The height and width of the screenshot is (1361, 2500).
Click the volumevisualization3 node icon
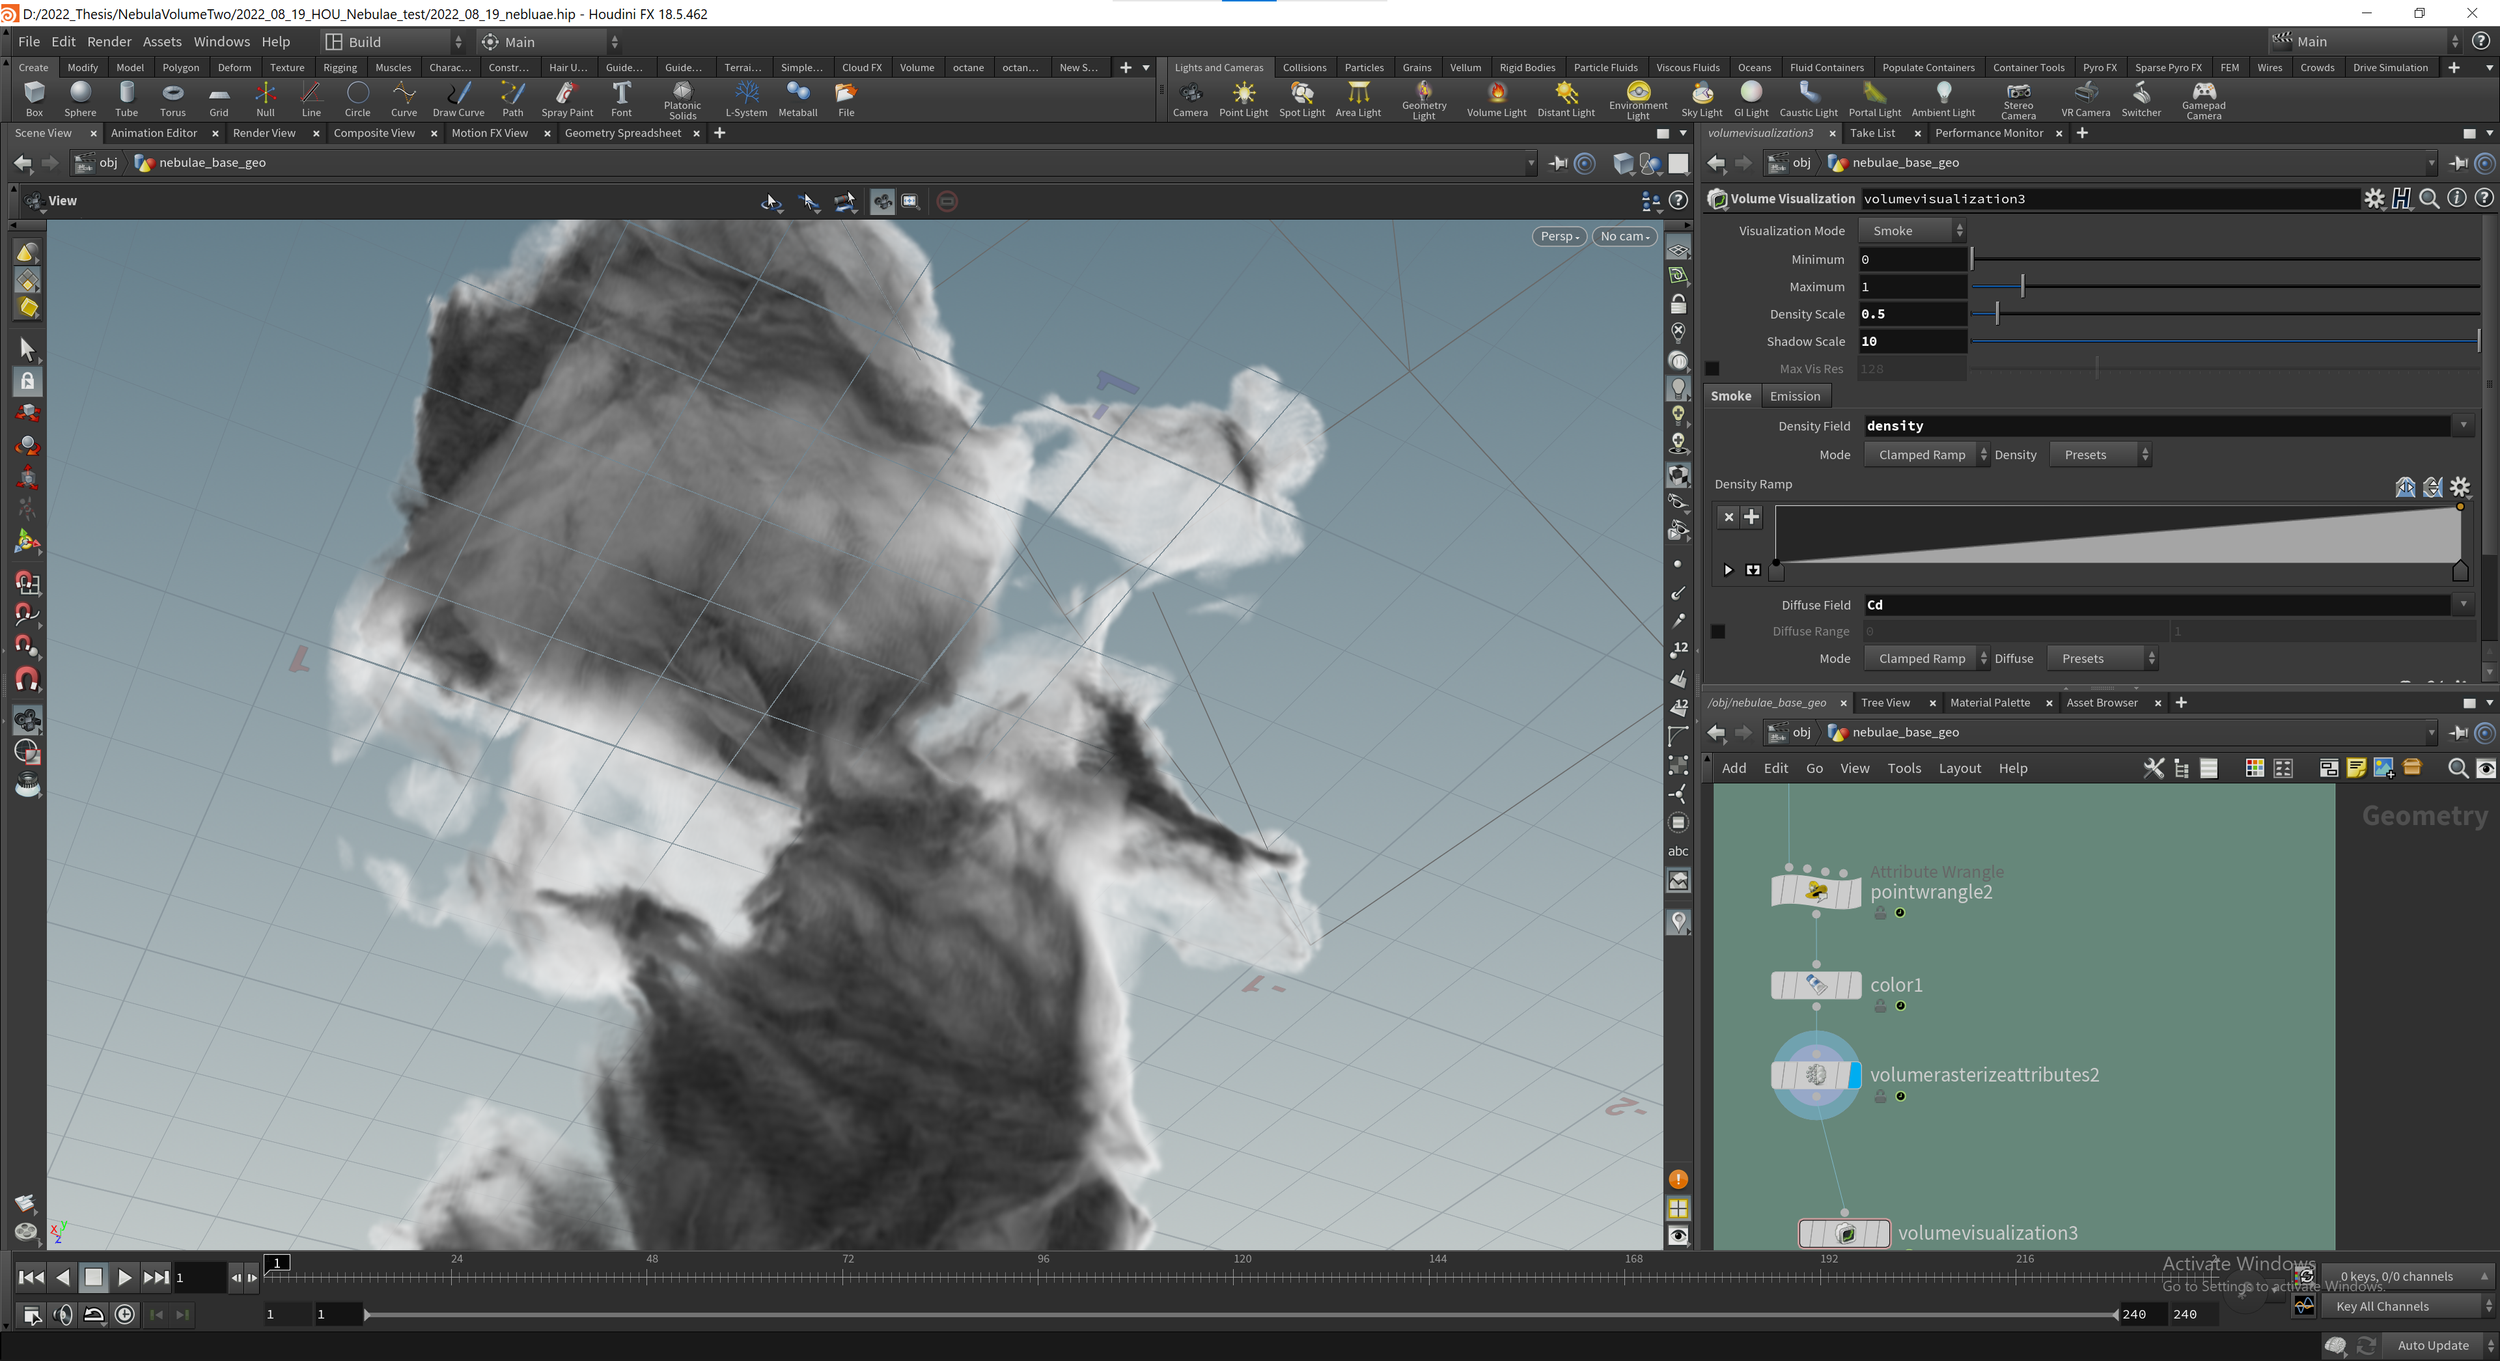tap(1845, 1234)
